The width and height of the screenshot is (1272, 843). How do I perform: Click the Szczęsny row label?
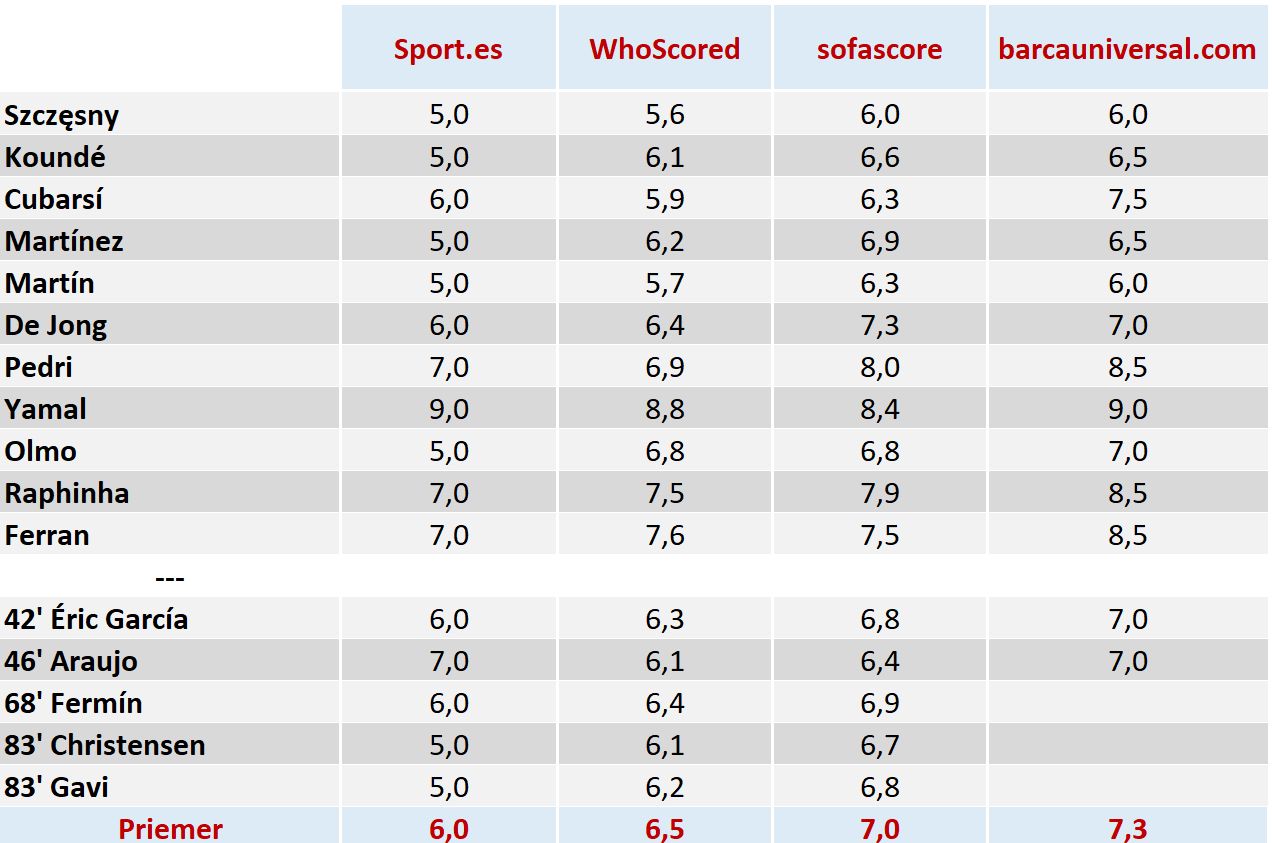point(62,115)
